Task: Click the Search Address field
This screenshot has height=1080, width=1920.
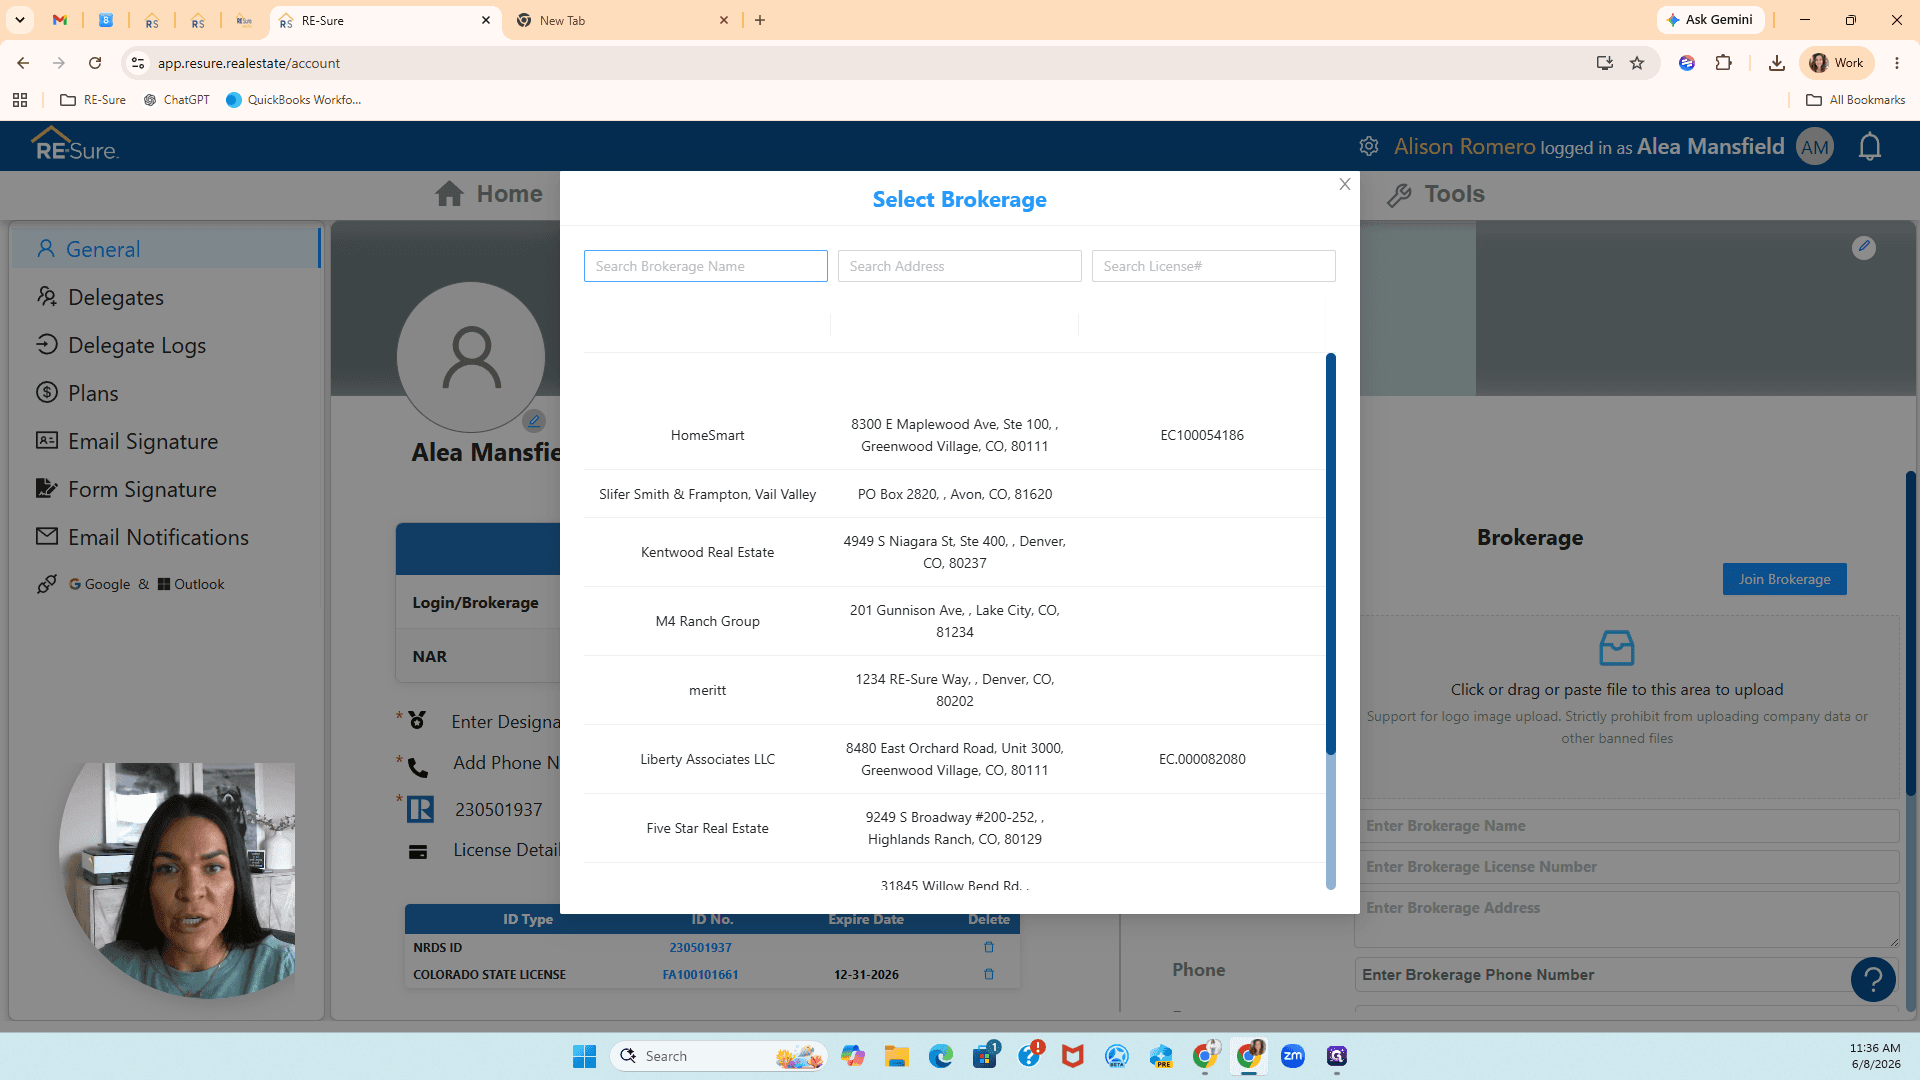Action: tap(960, 266)
